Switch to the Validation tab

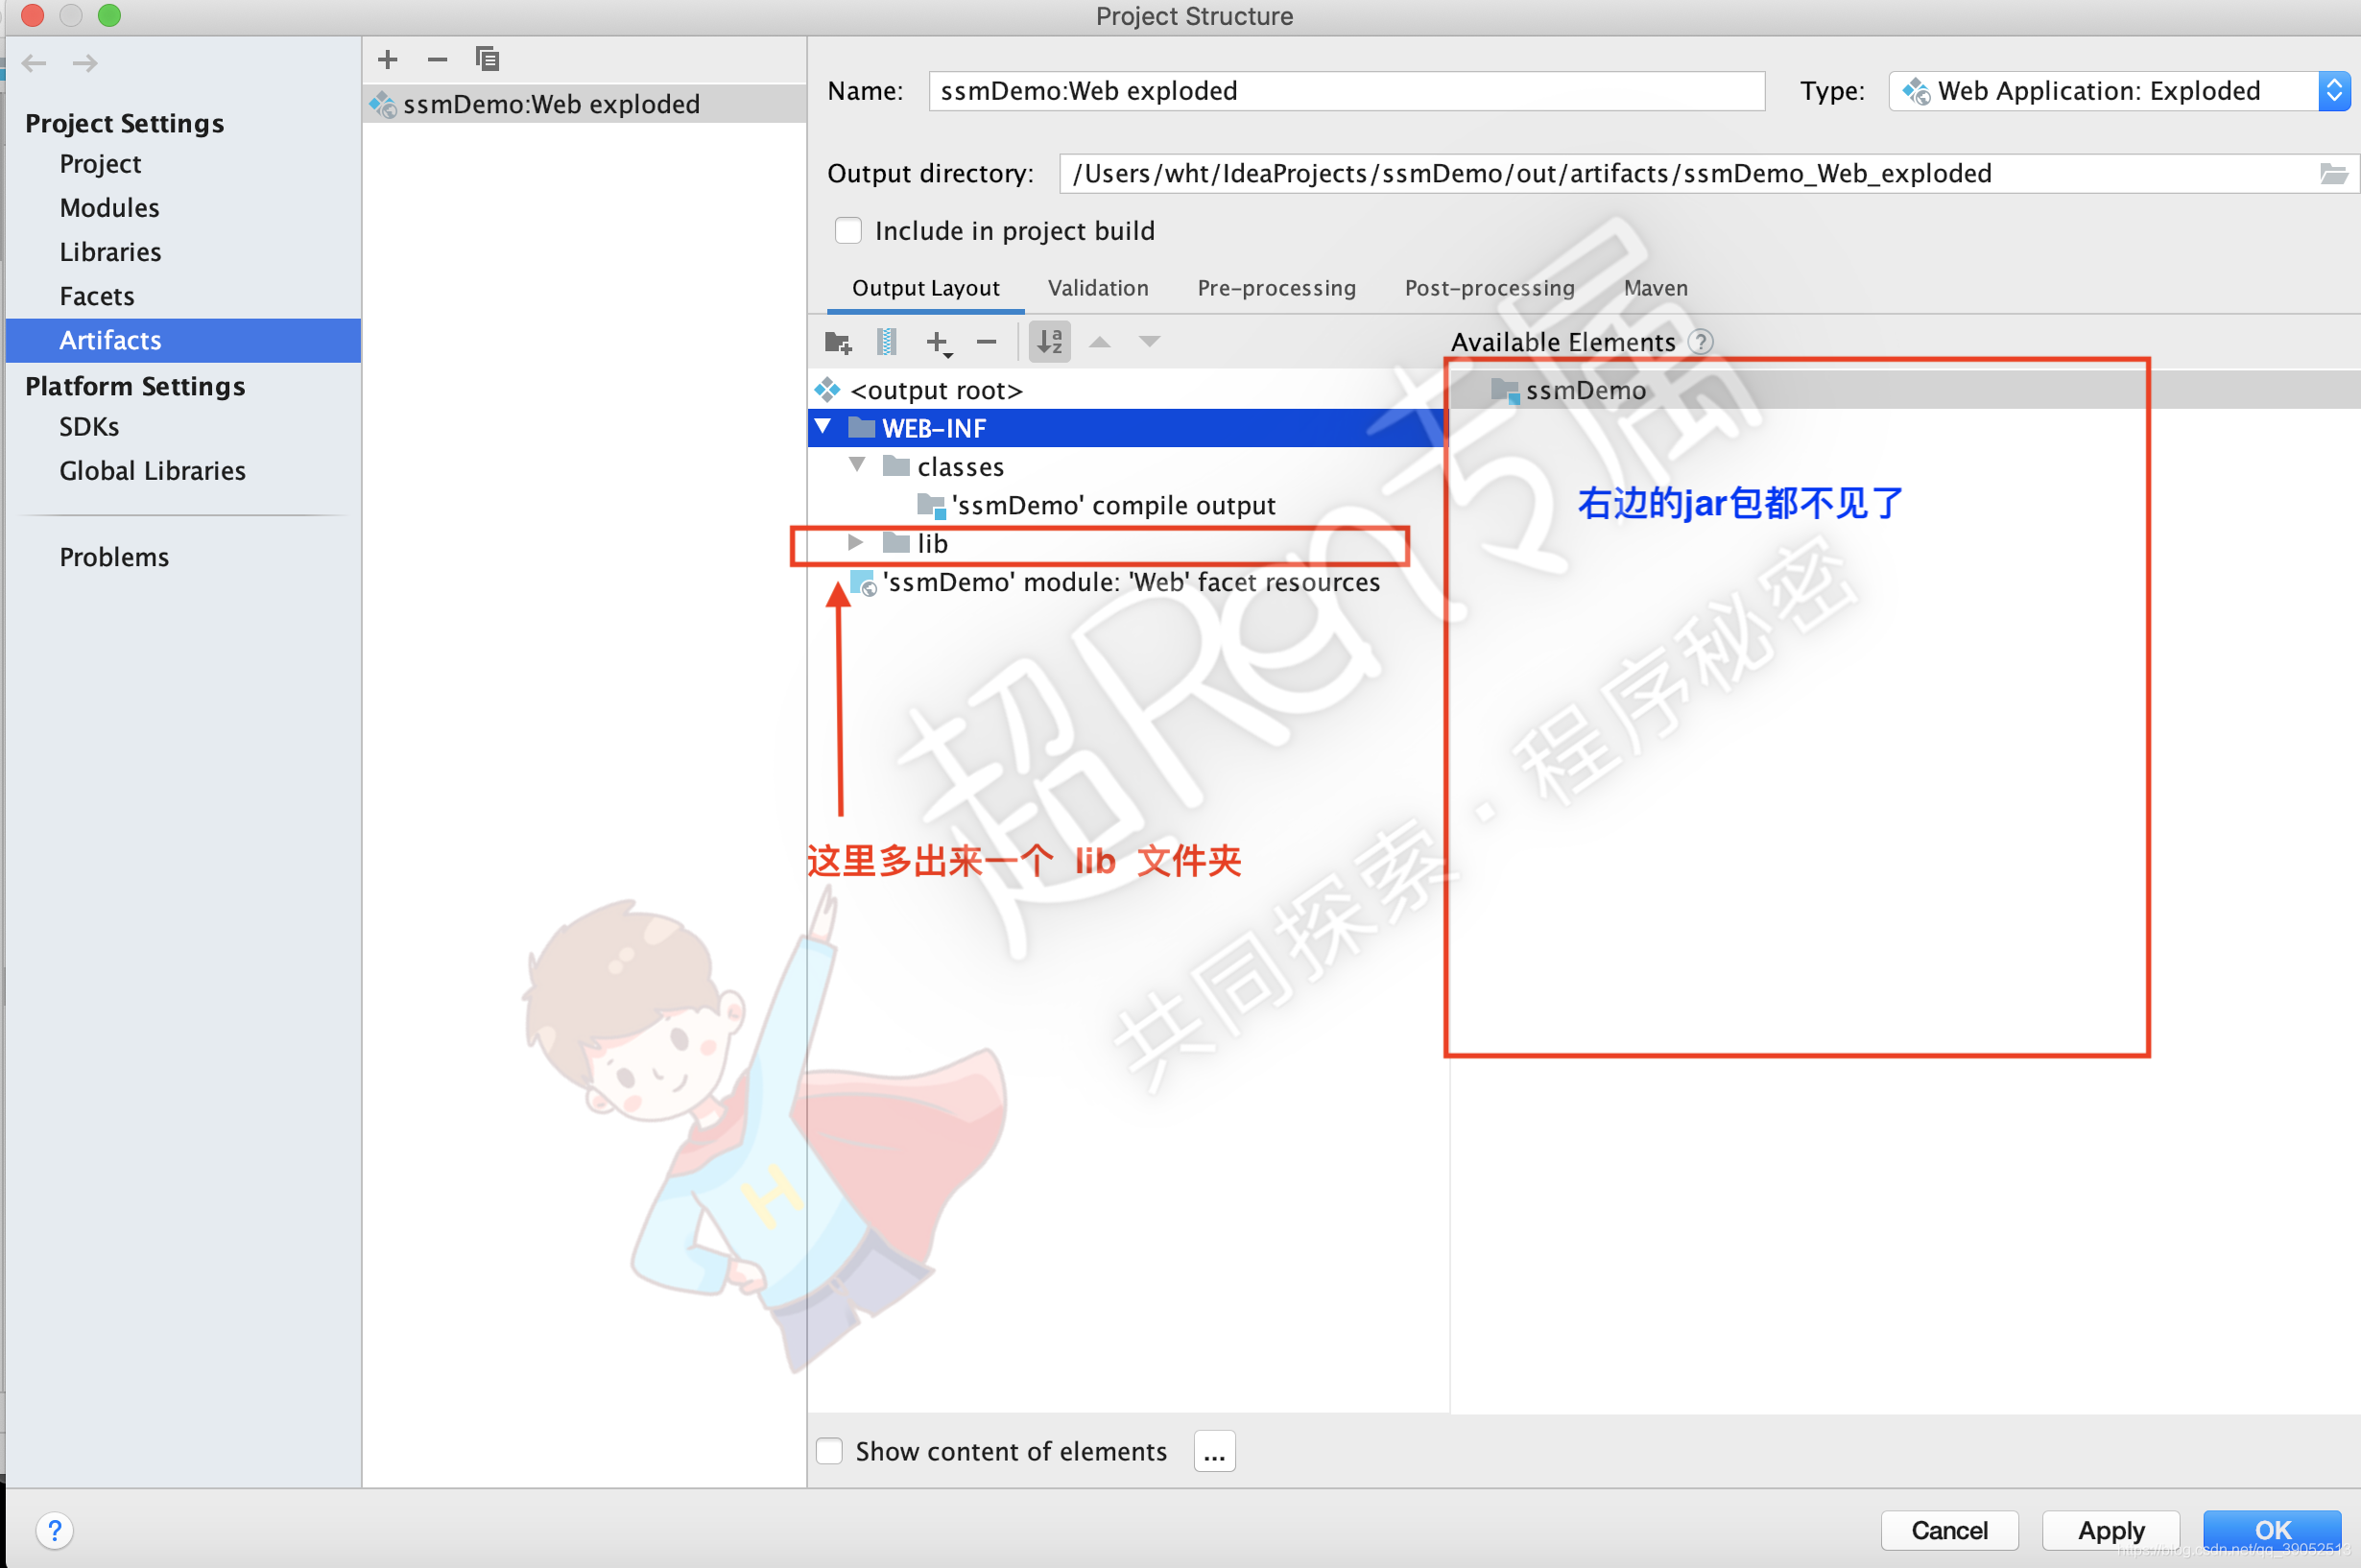(1098, 288)
